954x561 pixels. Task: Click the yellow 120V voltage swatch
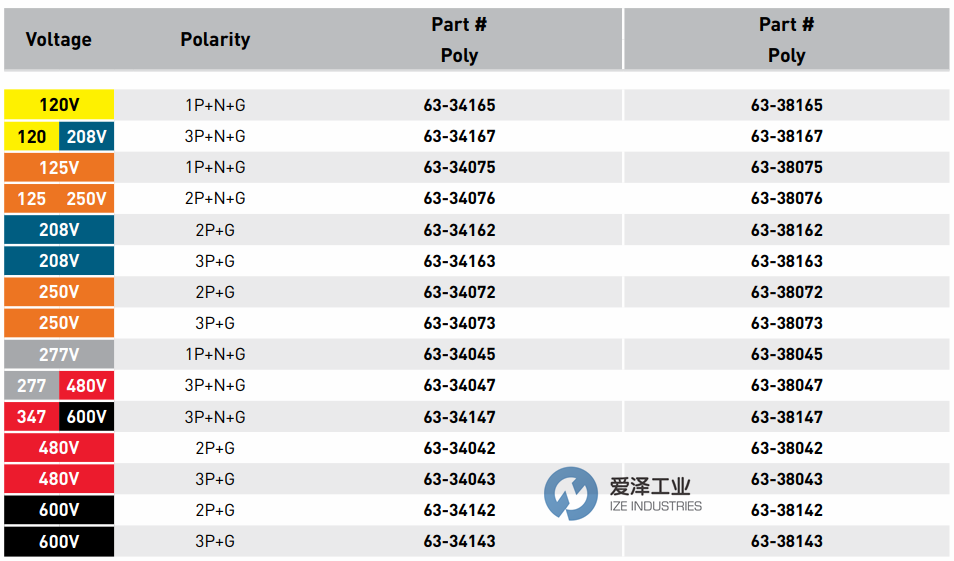pyautogui.click(x=59, y=105)
